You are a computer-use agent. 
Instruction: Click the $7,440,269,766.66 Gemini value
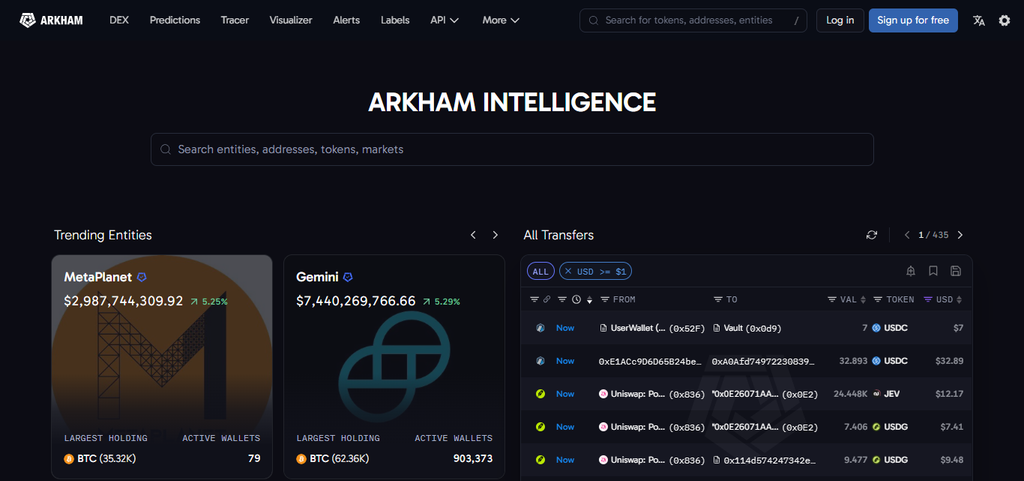(356, 301)
